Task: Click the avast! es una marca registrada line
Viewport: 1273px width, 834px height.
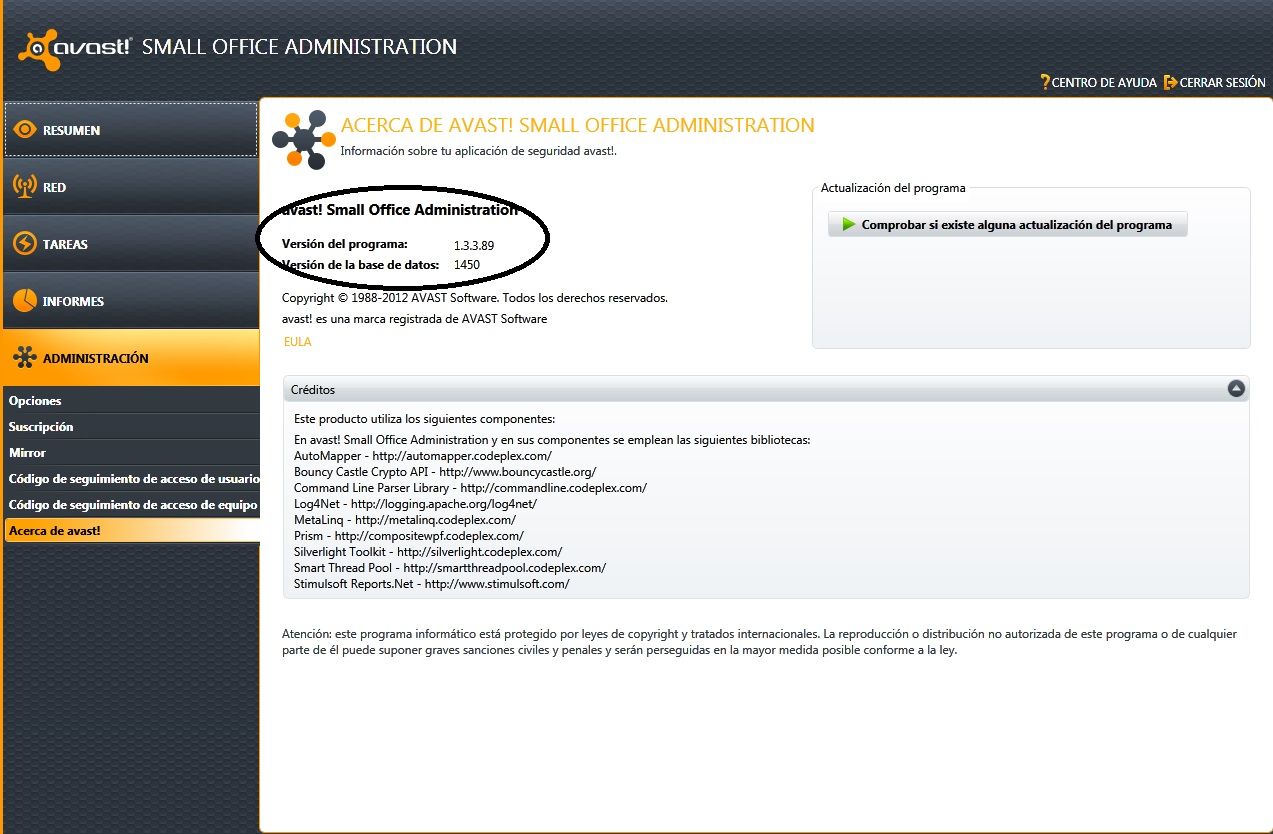Action: point(415,319)
